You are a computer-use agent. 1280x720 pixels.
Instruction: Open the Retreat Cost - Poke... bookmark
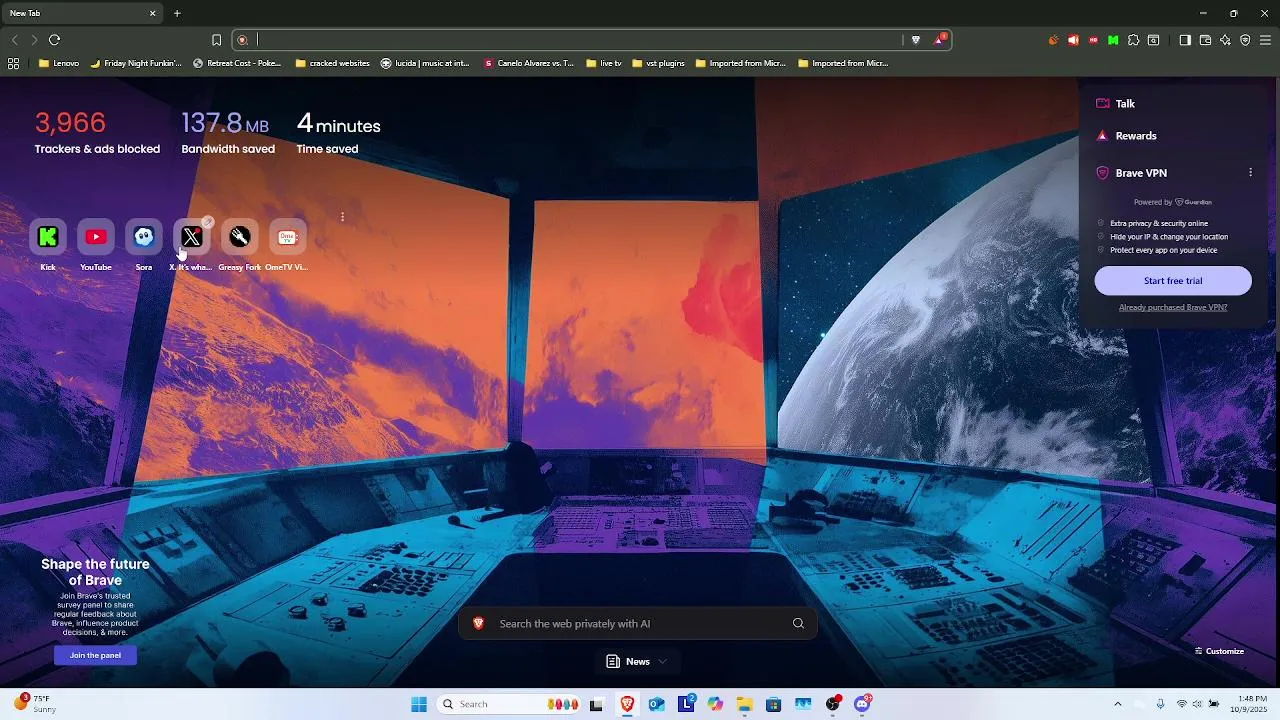tap(237, 63)
